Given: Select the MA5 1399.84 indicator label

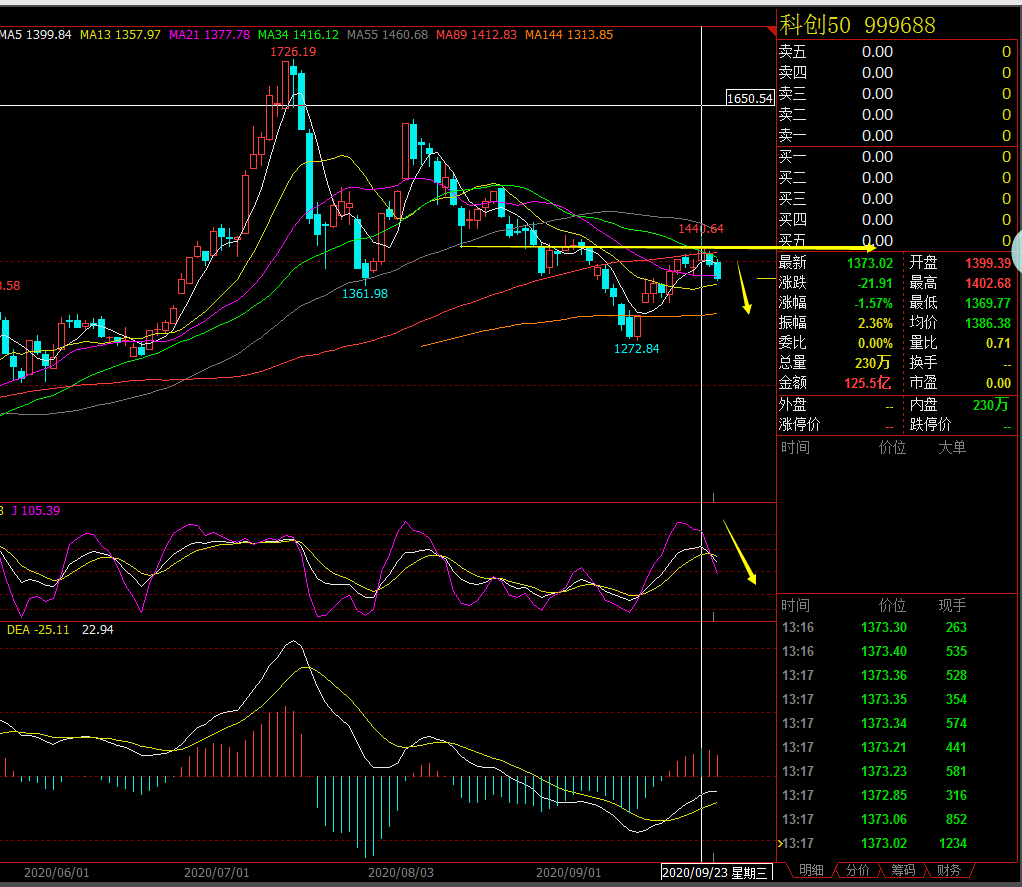Looking at the screenshot, I should 36,35.
